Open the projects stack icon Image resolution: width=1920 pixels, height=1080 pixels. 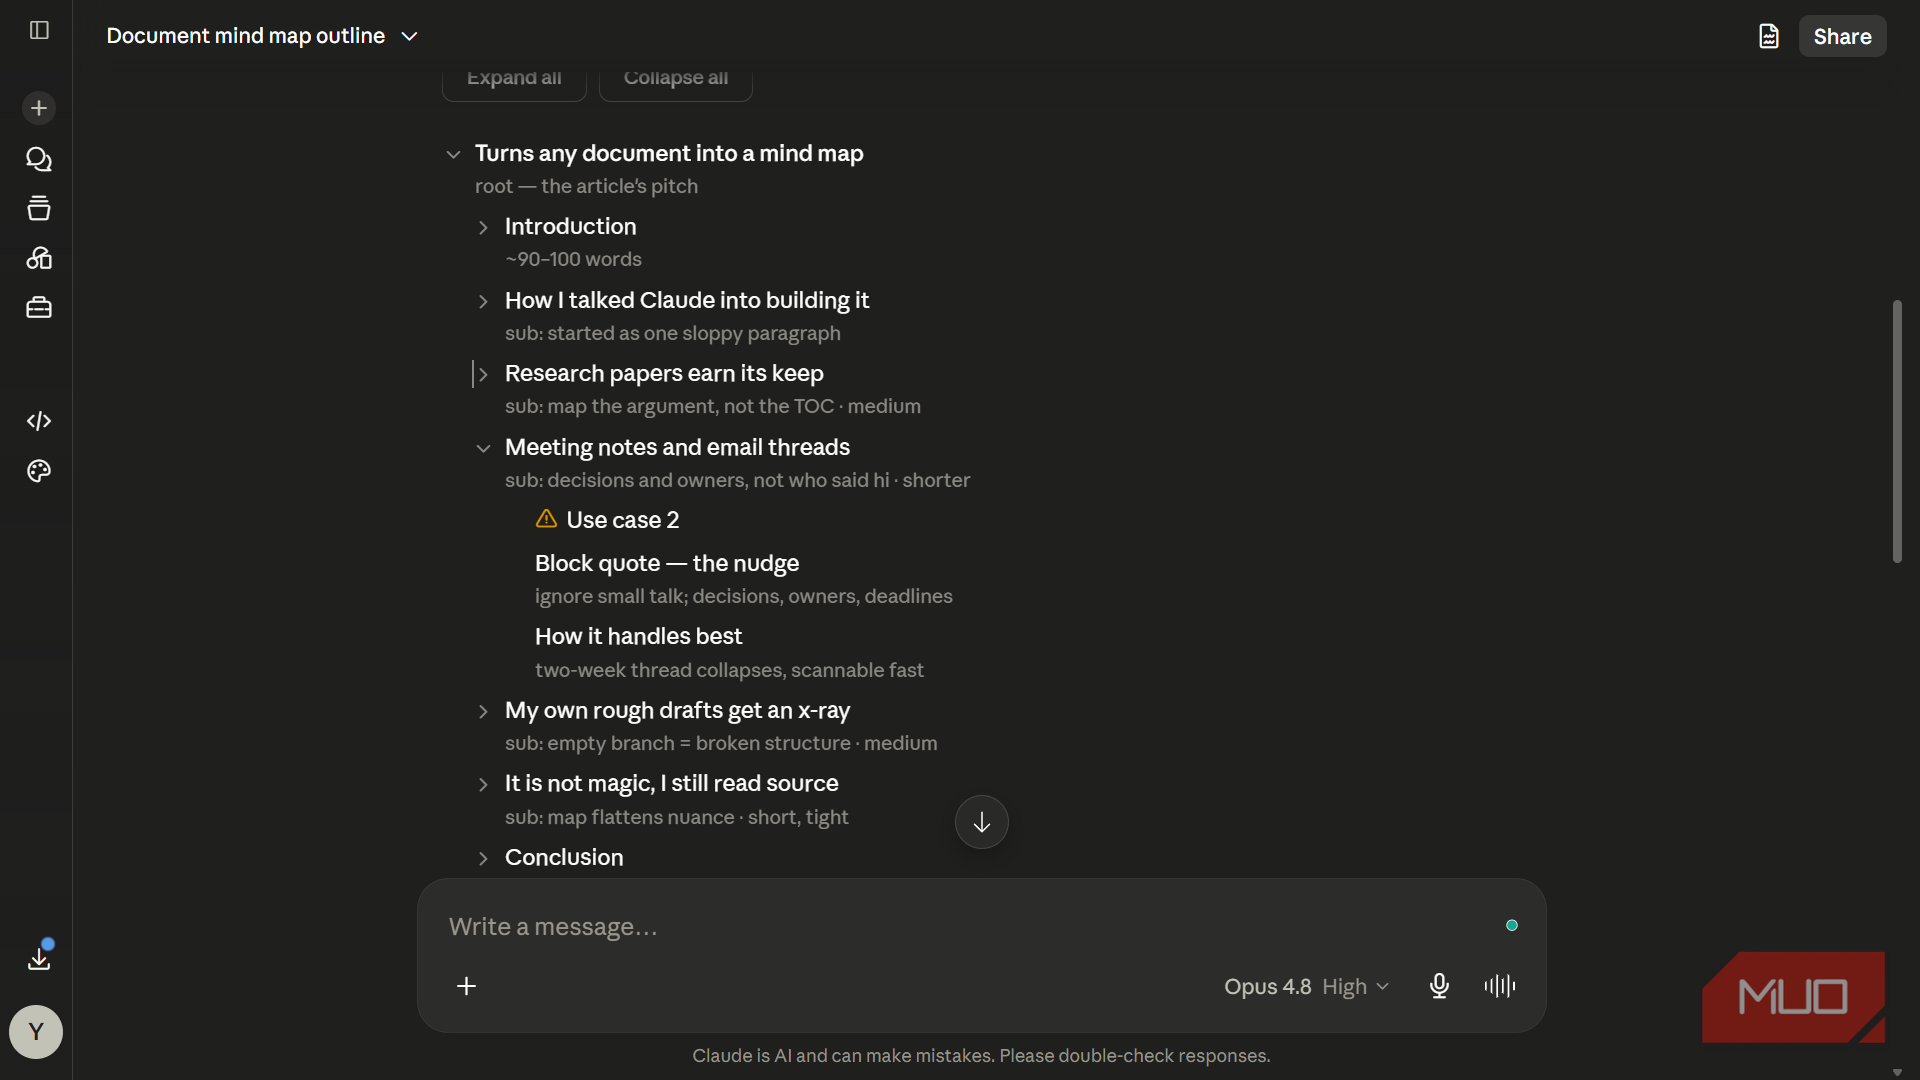click(39, 208)
